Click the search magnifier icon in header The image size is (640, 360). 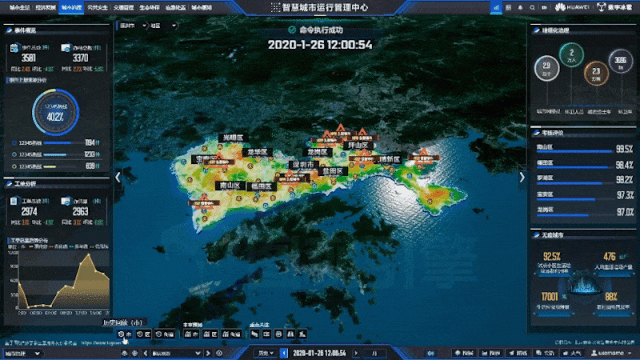point(532,7)
